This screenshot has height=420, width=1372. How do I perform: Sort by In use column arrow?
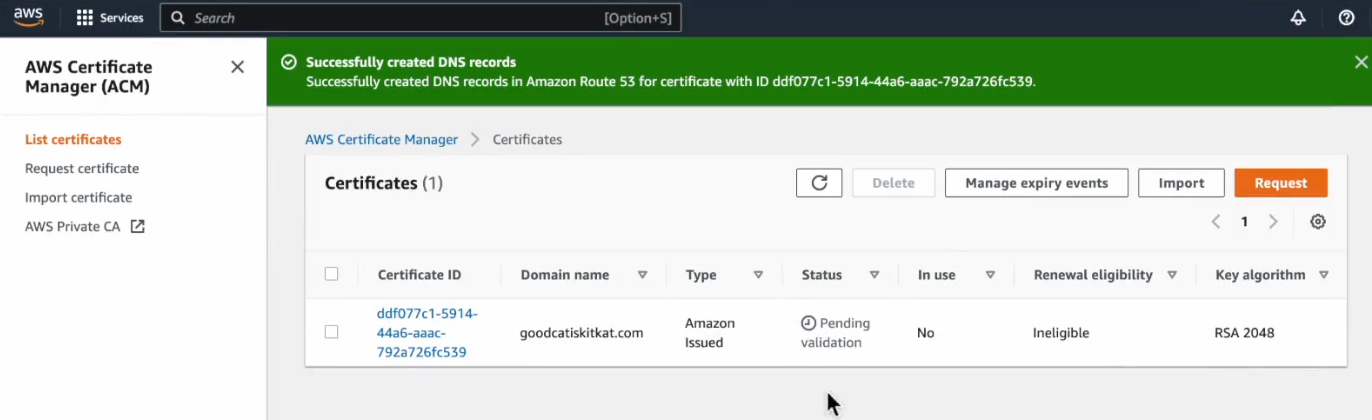pyautogui.click(x=990, y=275)
